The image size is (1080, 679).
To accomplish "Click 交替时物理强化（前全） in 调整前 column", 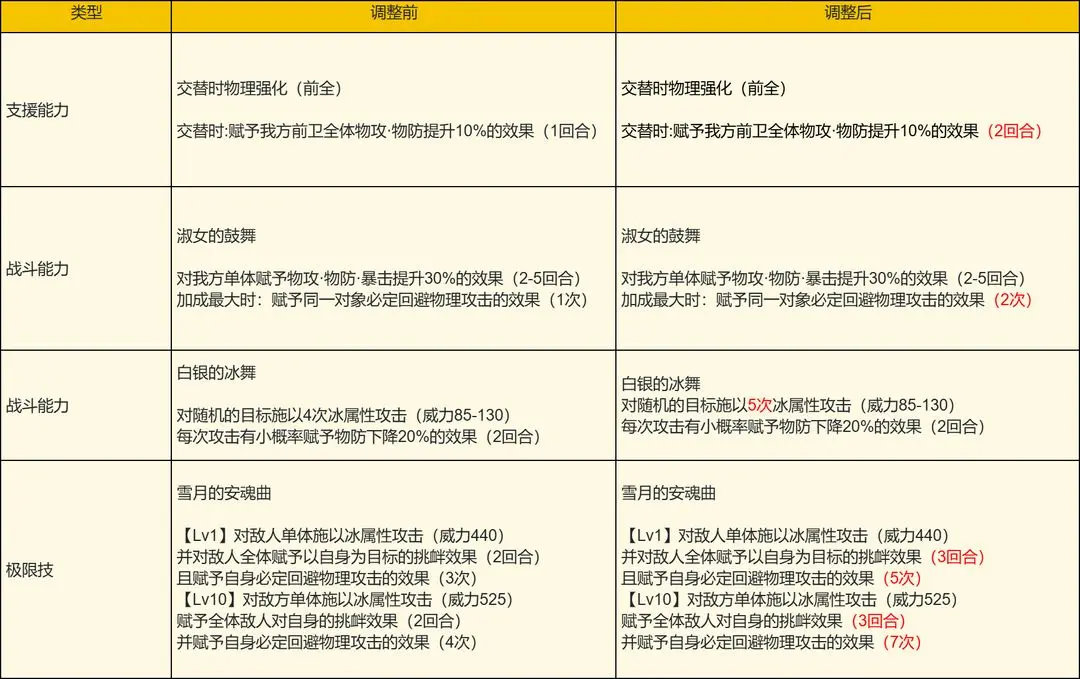I will click(260, 88).
